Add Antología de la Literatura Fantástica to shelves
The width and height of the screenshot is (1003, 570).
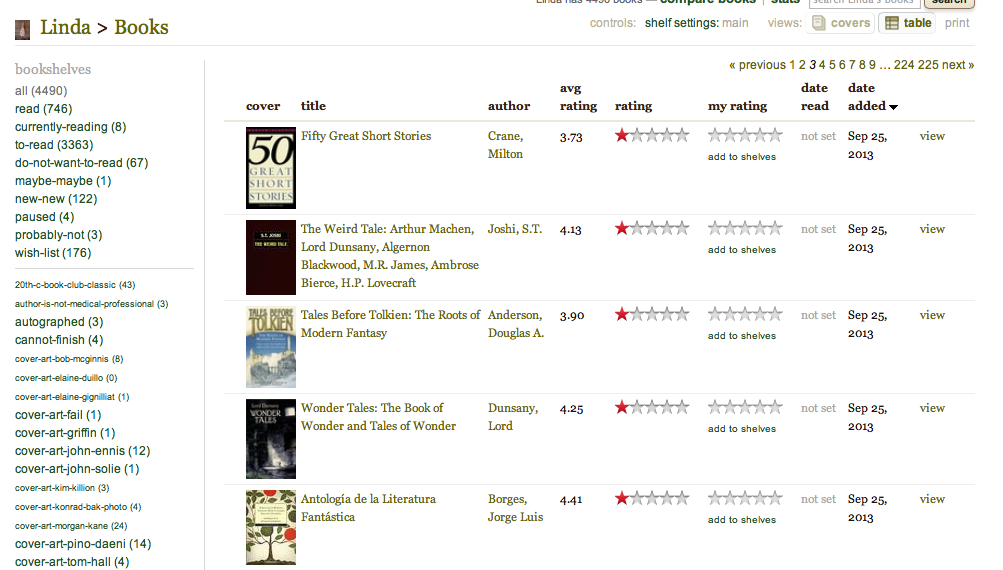pyautogui.click(x=741, y=520)
